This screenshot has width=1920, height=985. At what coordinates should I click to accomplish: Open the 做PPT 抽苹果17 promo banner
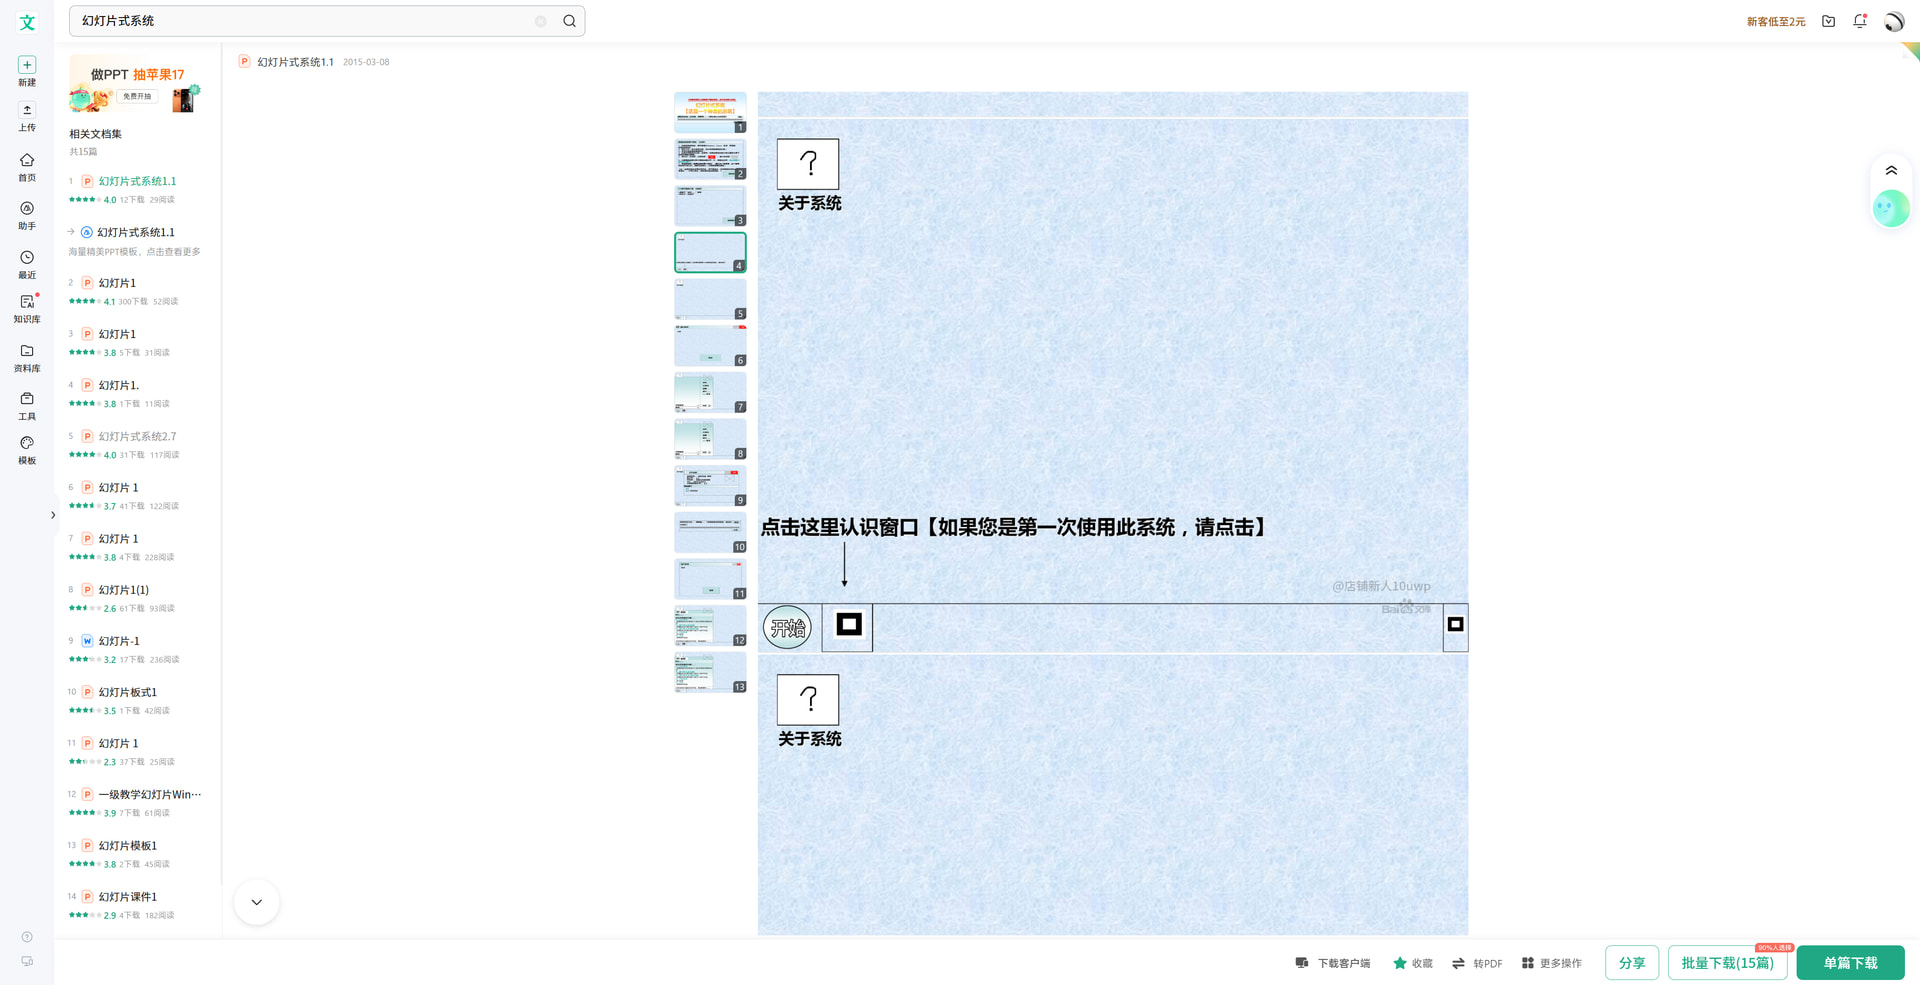point(135,86)
